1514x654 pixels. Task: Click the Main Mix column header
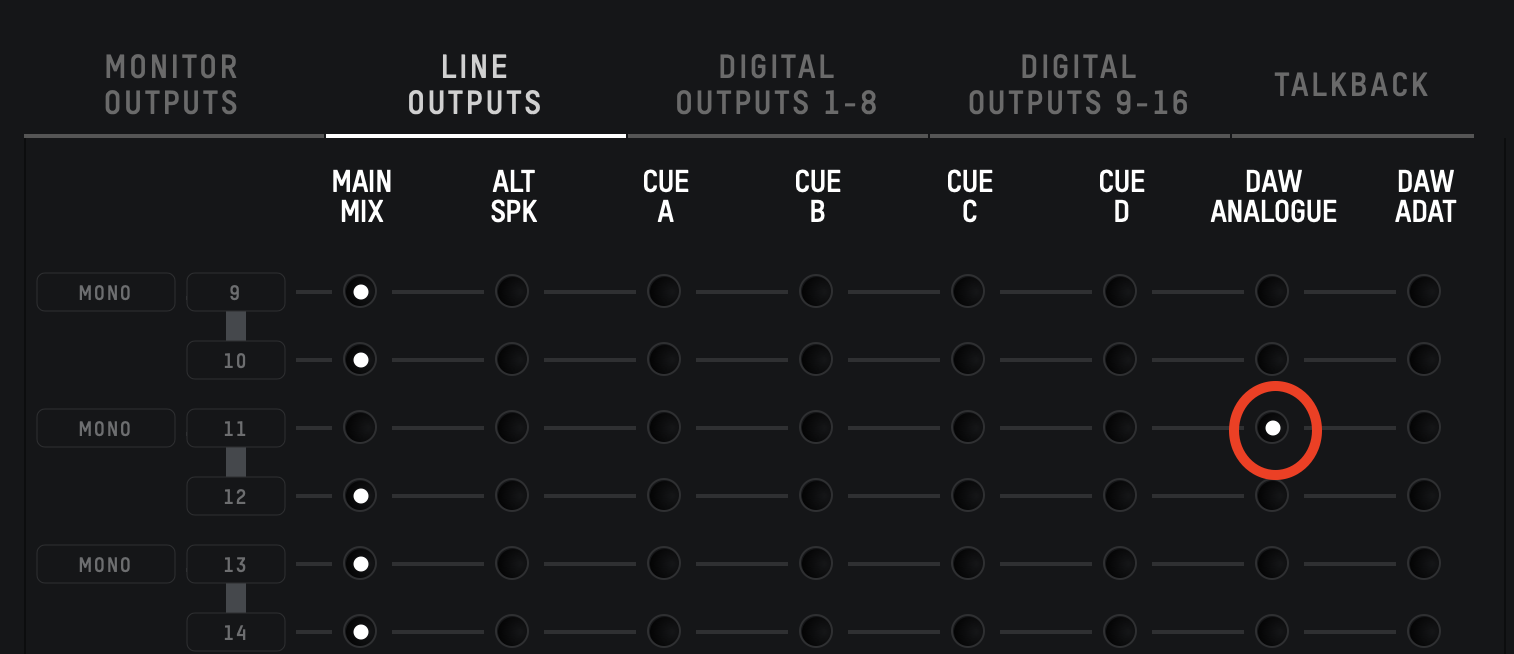(x=361, y=196)
